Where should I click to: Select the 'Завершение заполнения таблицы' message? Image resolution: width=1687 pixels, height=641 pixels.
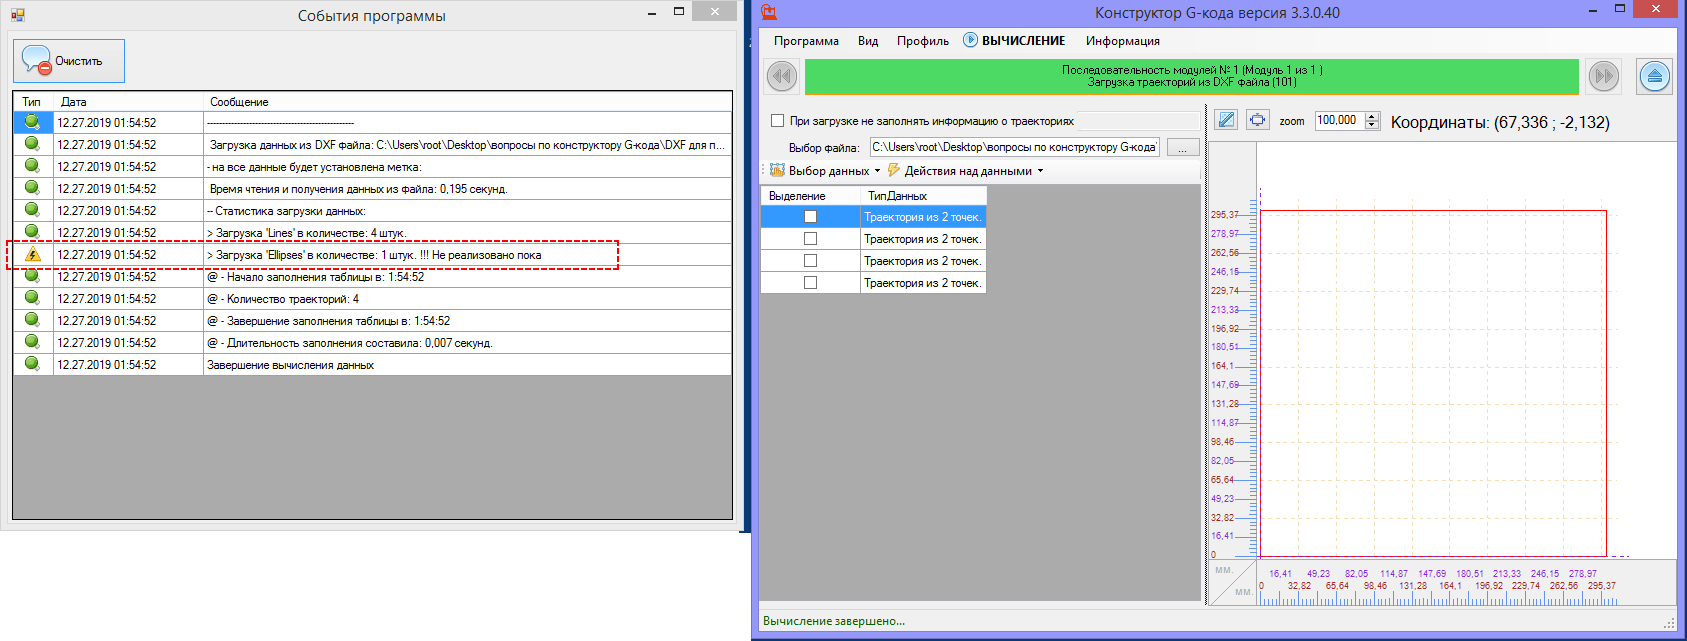coord(468,321)
